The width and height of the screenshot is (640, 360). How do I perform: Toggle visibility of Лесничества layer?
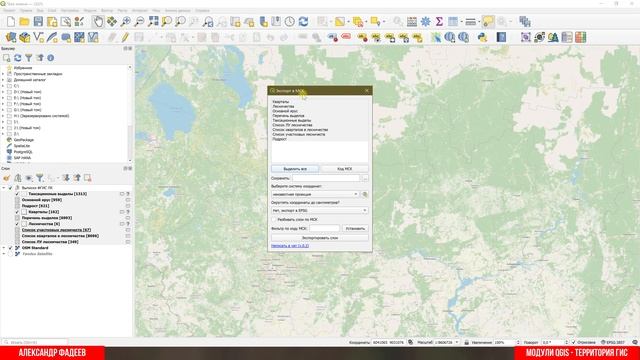click(x=17, y=224)
